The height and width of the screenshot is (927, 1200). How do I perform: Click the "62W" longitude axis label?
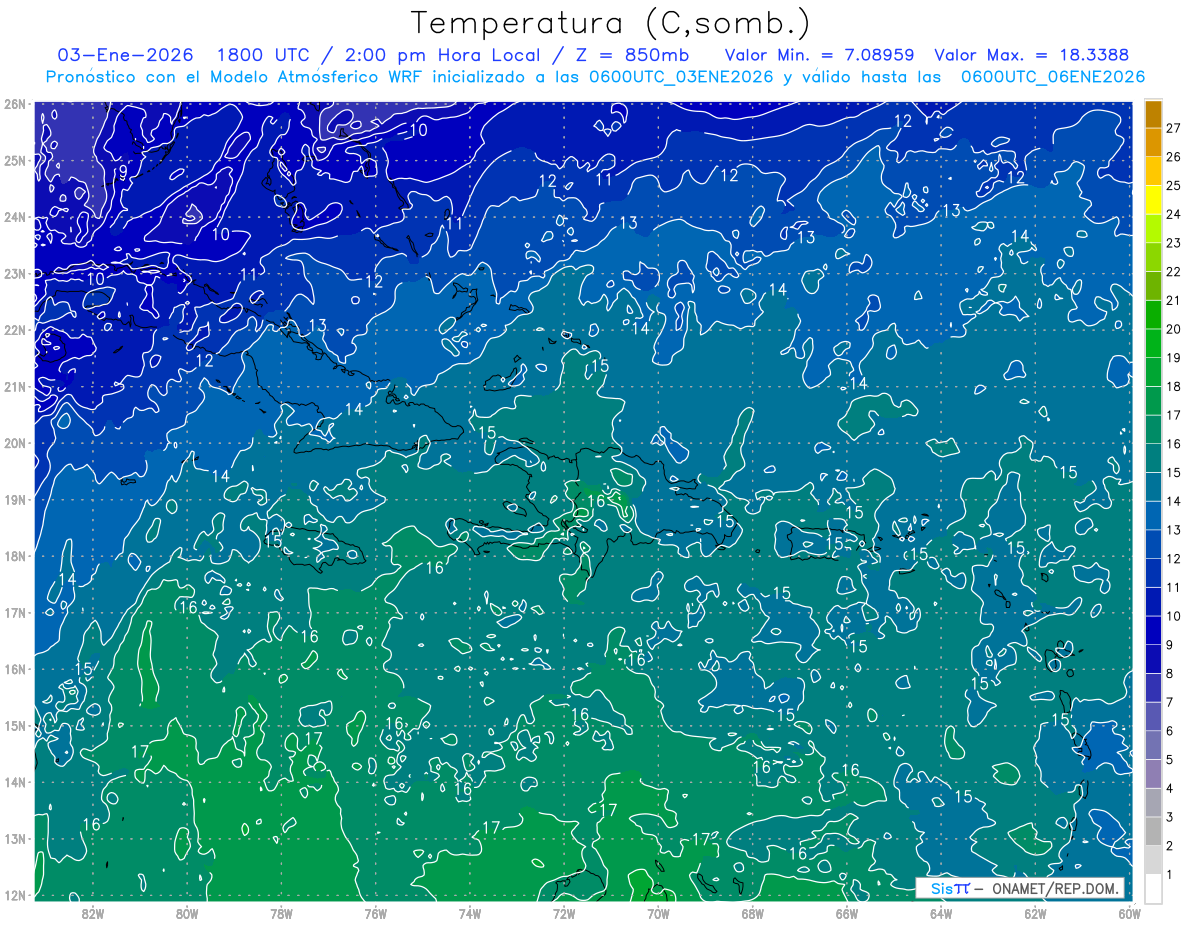click(1035, 914)
